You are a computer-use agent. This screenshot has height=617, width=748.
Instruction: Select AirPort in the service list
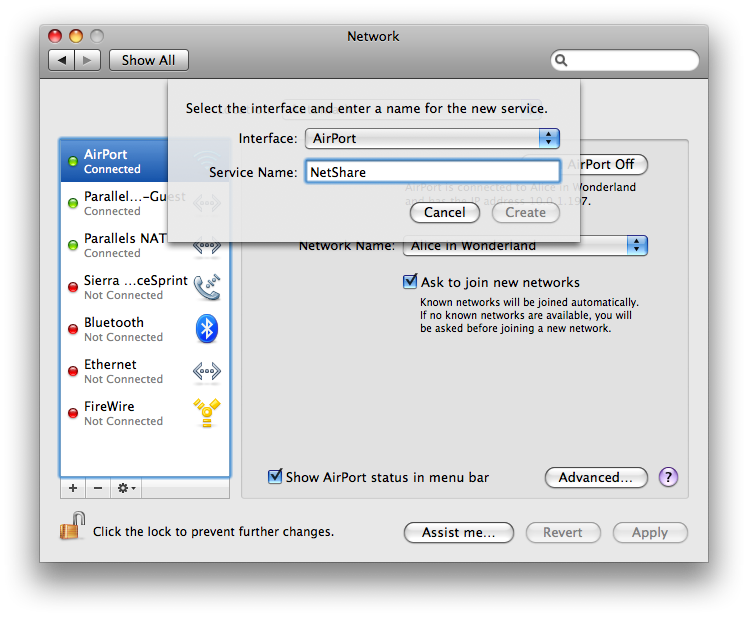point(145,161)
